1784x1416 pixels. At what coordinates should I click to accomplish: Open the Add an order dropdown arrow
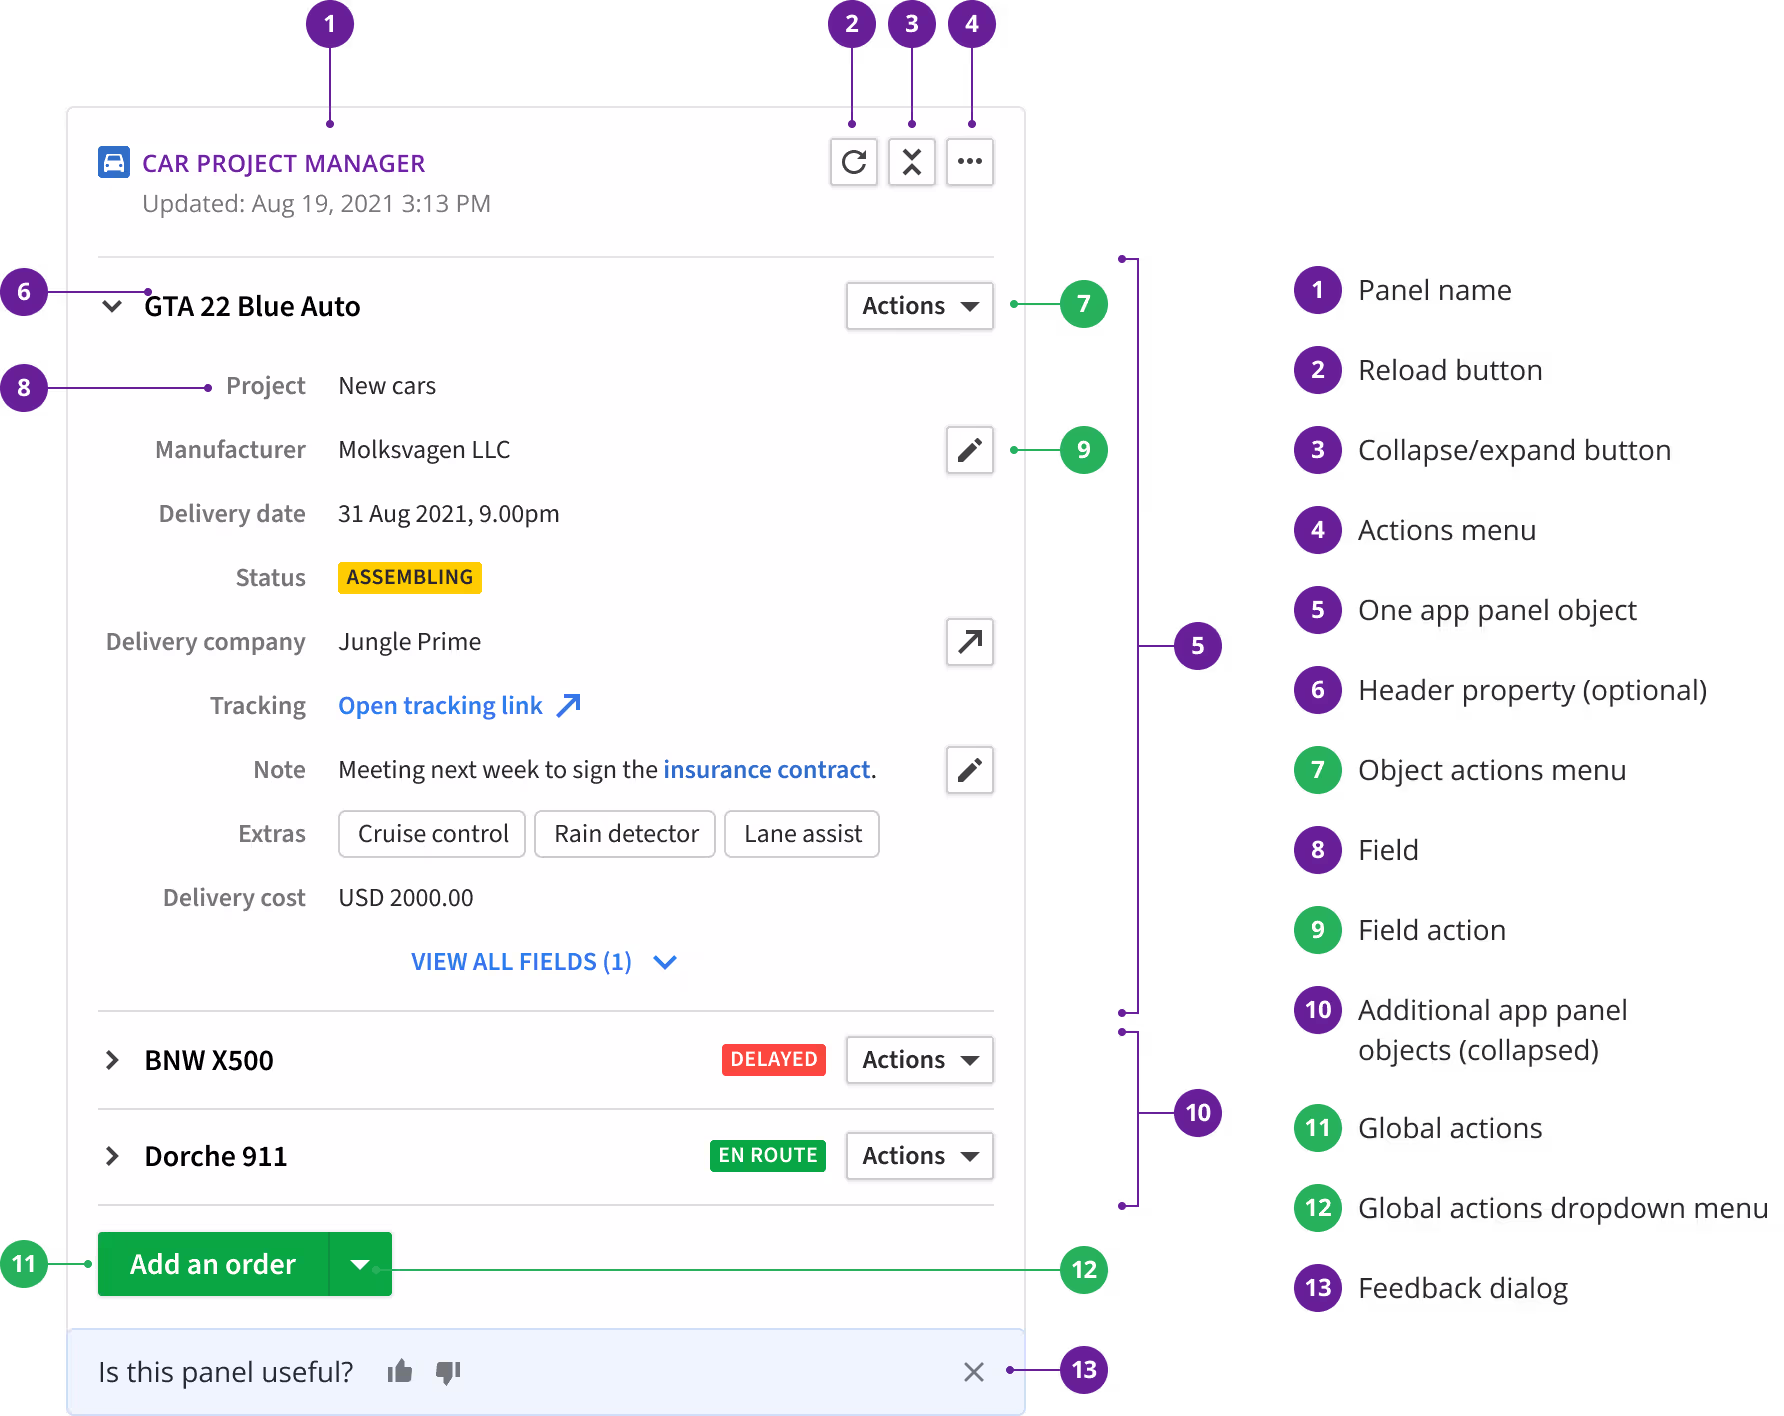[x=360, y=1264]
